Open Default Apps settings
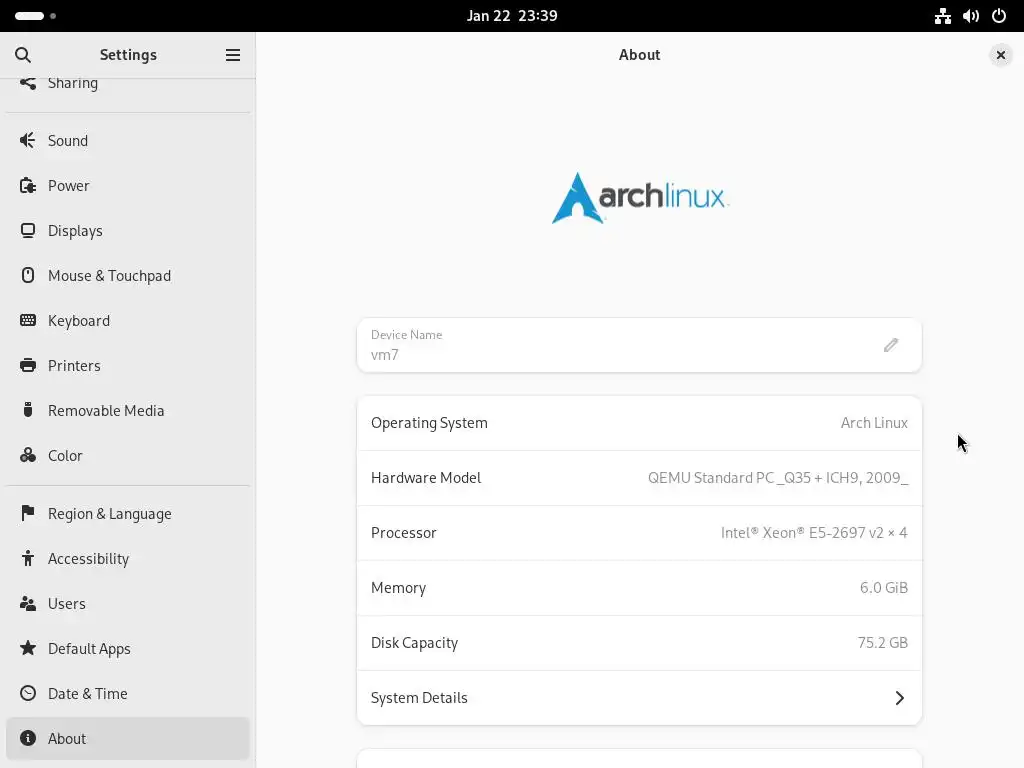 click(x=128, y=648)
